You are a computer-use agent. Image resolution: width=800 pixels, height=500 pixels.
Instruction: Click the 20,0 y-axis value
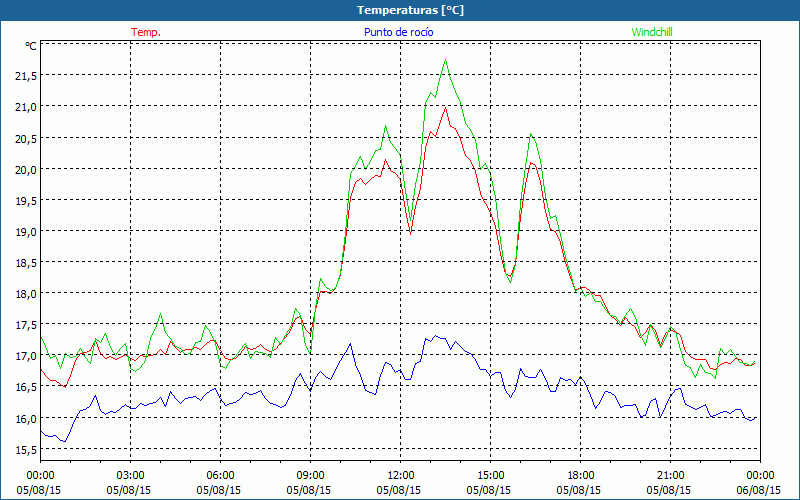26,169
